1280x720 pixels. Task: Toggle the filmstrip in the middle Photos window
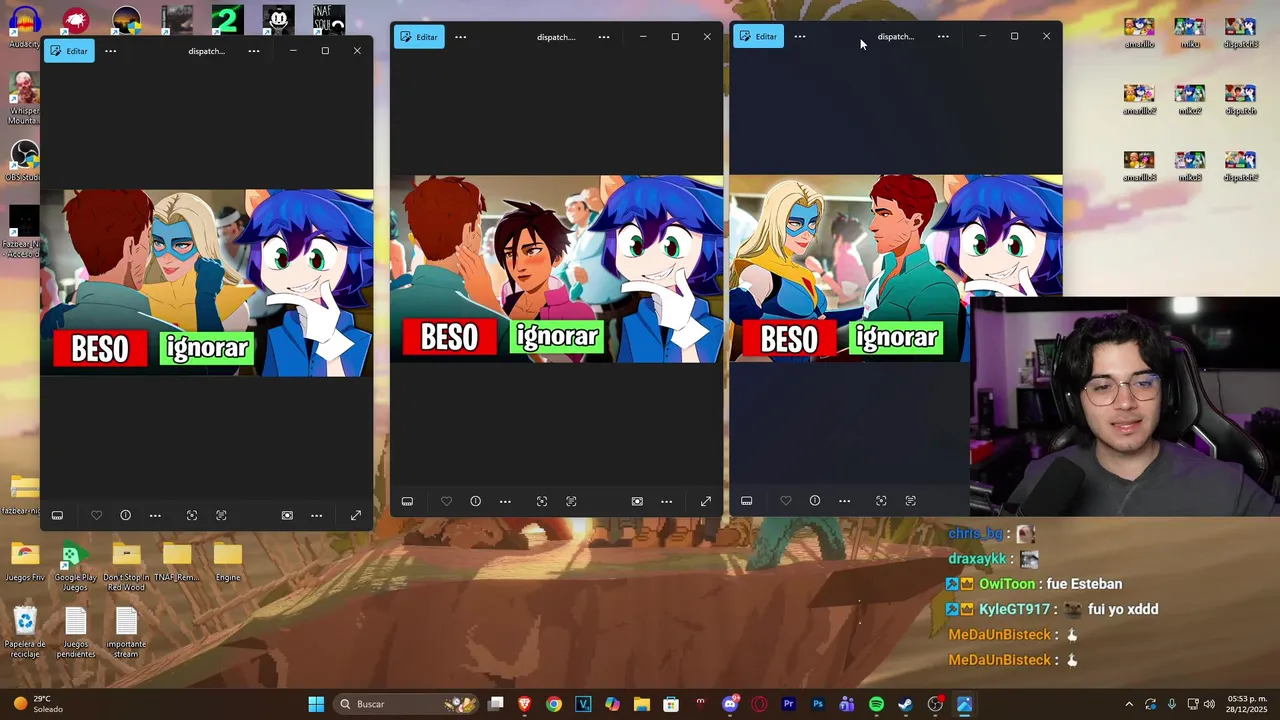[407, 501]
